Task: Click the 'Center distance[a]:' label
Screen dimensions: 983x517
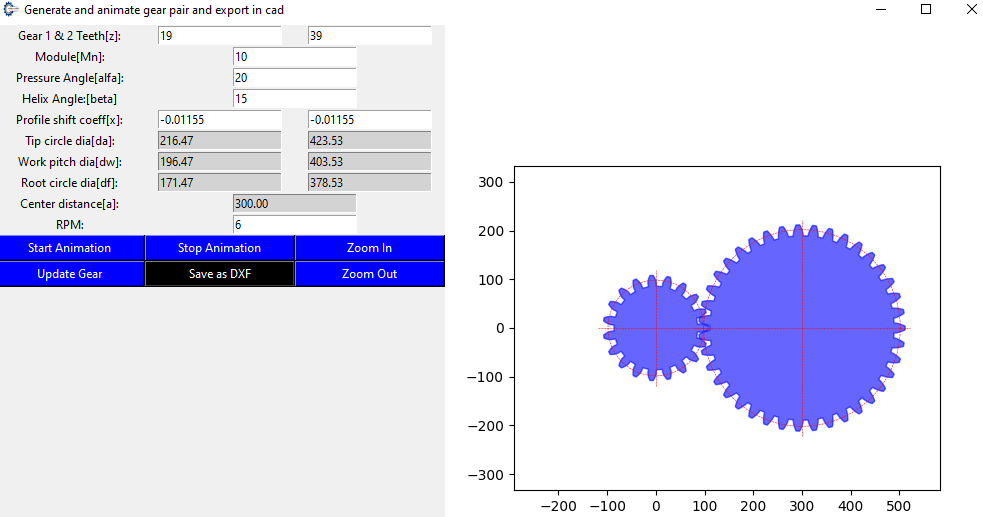Action: [70, 204]
